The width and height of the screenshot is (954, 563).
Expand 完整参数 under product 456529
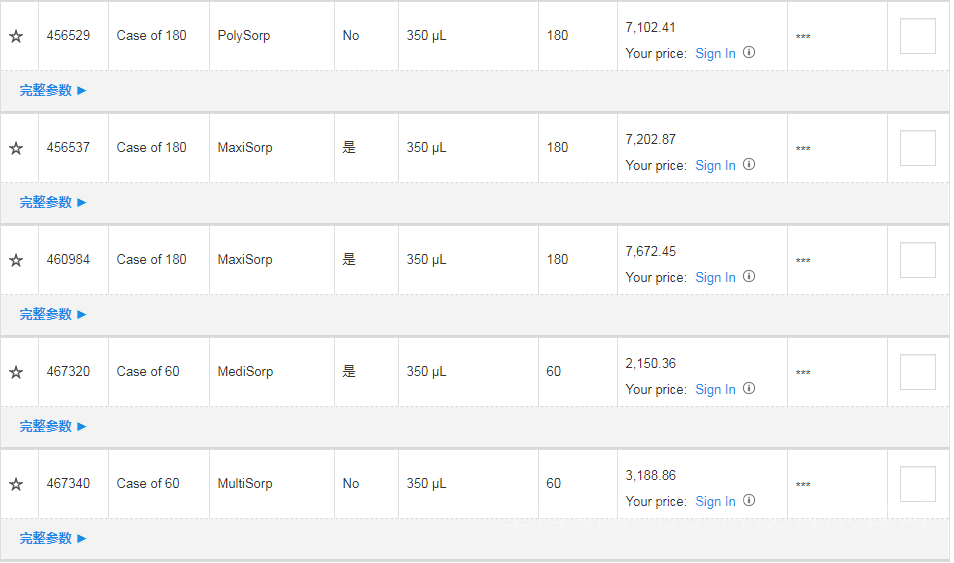click(x=53, y=90)
